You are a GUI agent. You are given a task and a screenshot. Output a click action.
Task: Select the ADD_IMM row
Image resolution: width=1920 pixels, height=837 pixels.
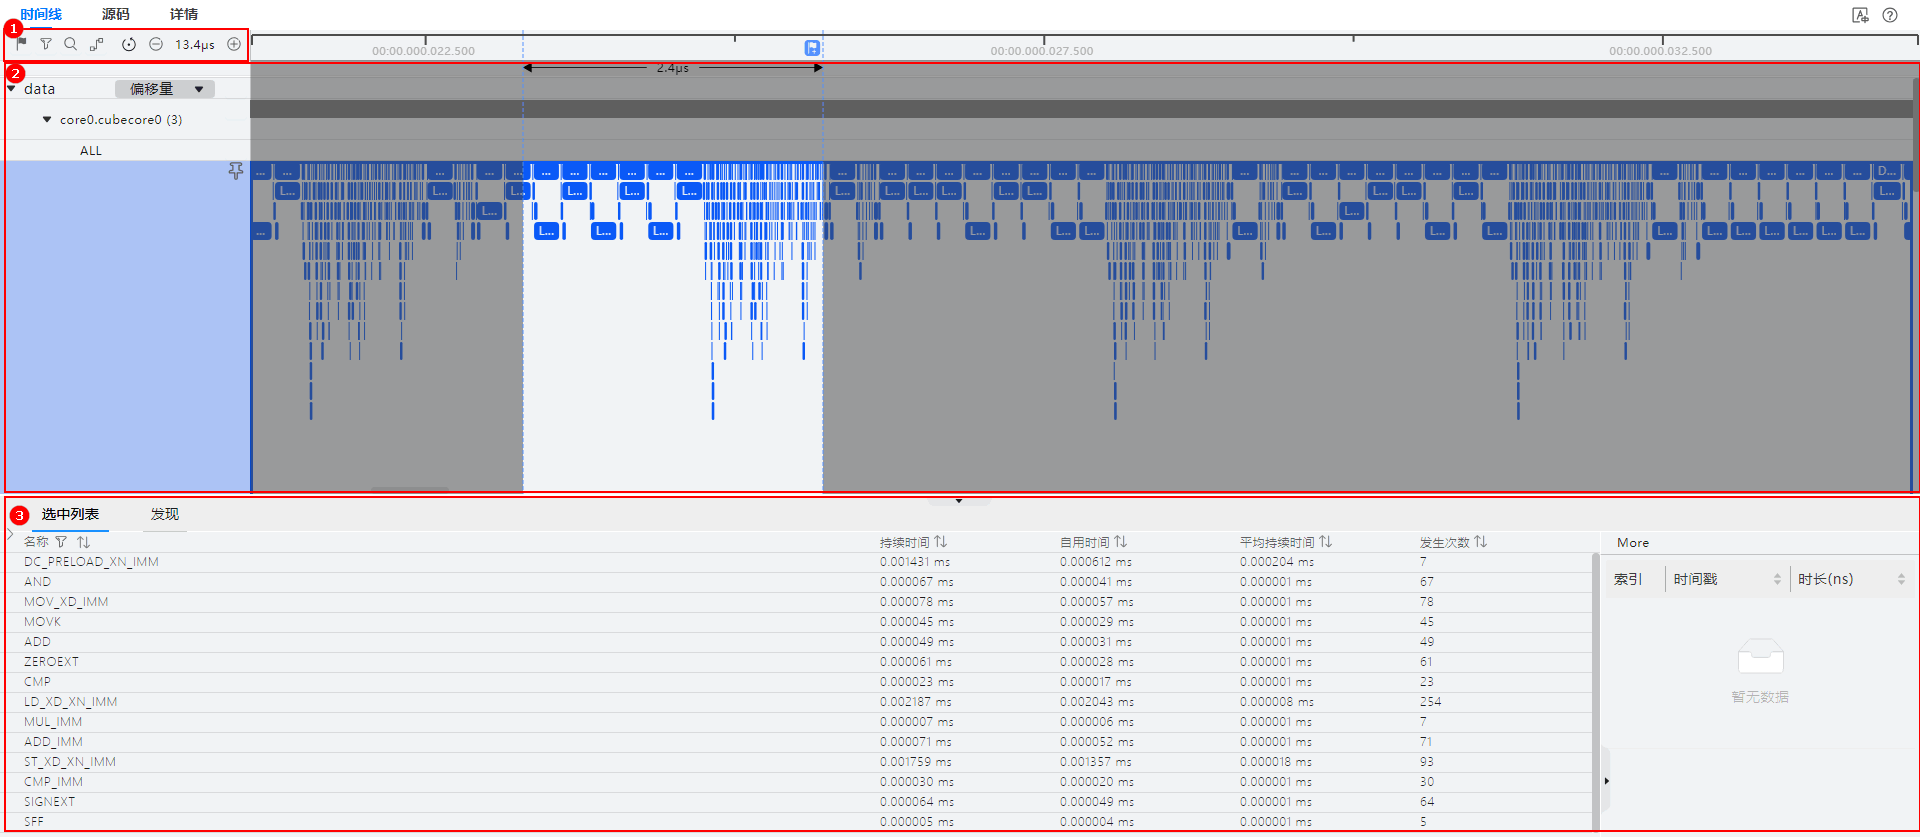pos(798,742)
